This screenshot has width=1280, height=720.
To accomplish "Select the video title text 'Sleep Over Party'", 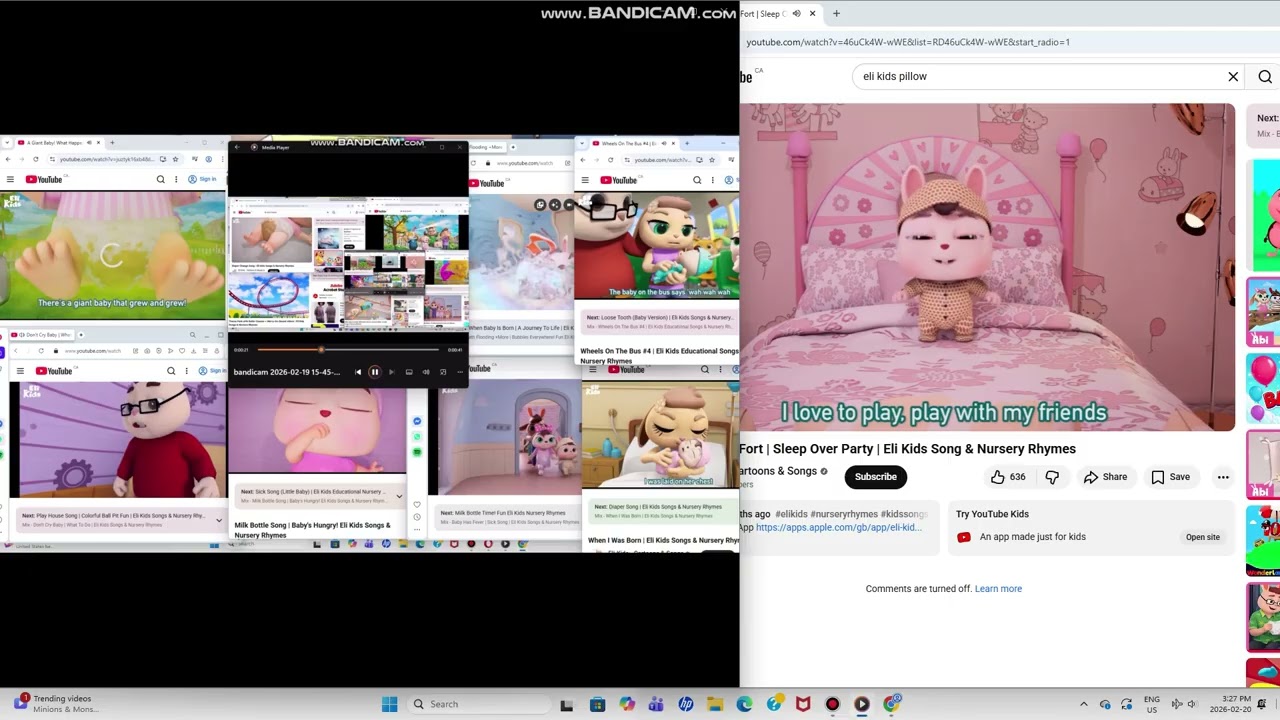I will [x=821, y=449].
